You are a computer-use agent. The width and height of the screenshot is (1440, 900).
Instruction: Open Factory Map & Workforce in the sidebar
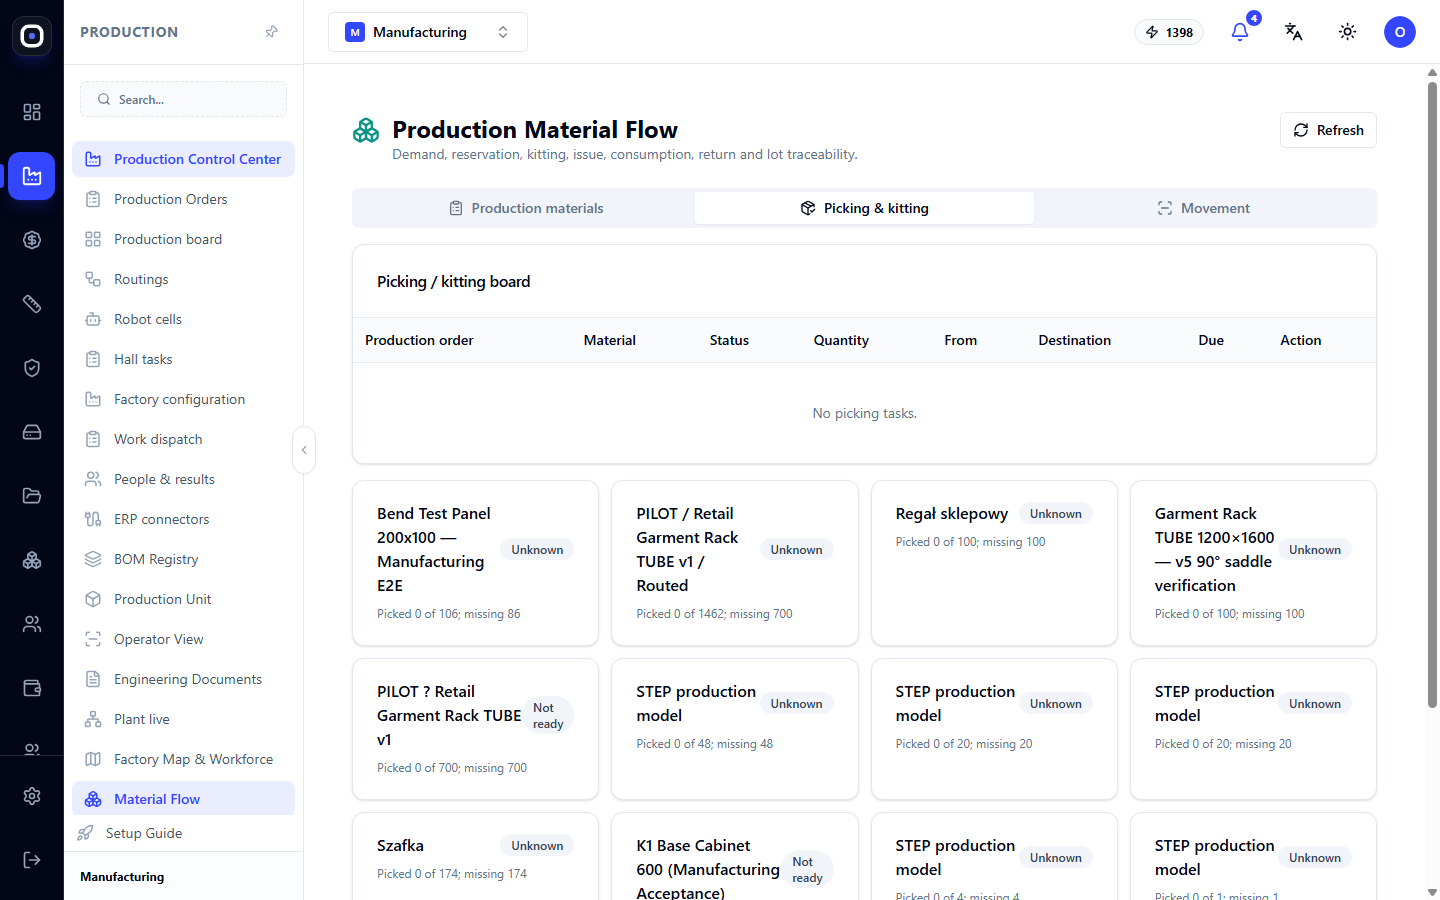point(183,759)
